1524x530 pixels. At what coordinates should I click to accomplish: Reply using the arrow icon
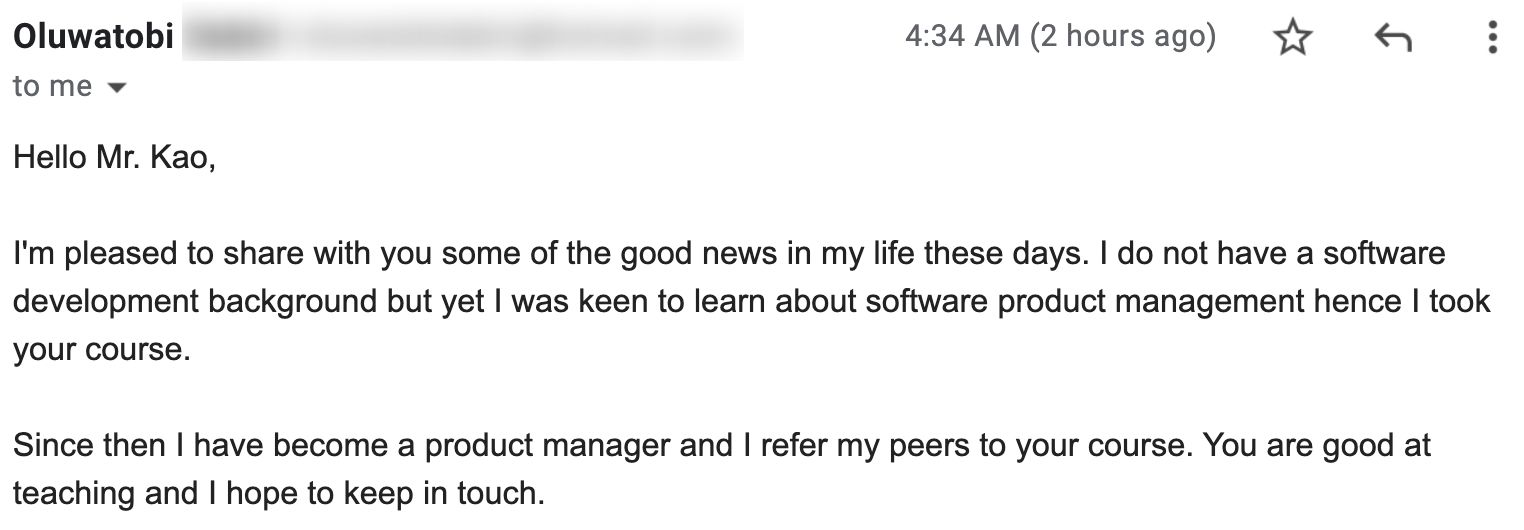[x=1392, y=39]
